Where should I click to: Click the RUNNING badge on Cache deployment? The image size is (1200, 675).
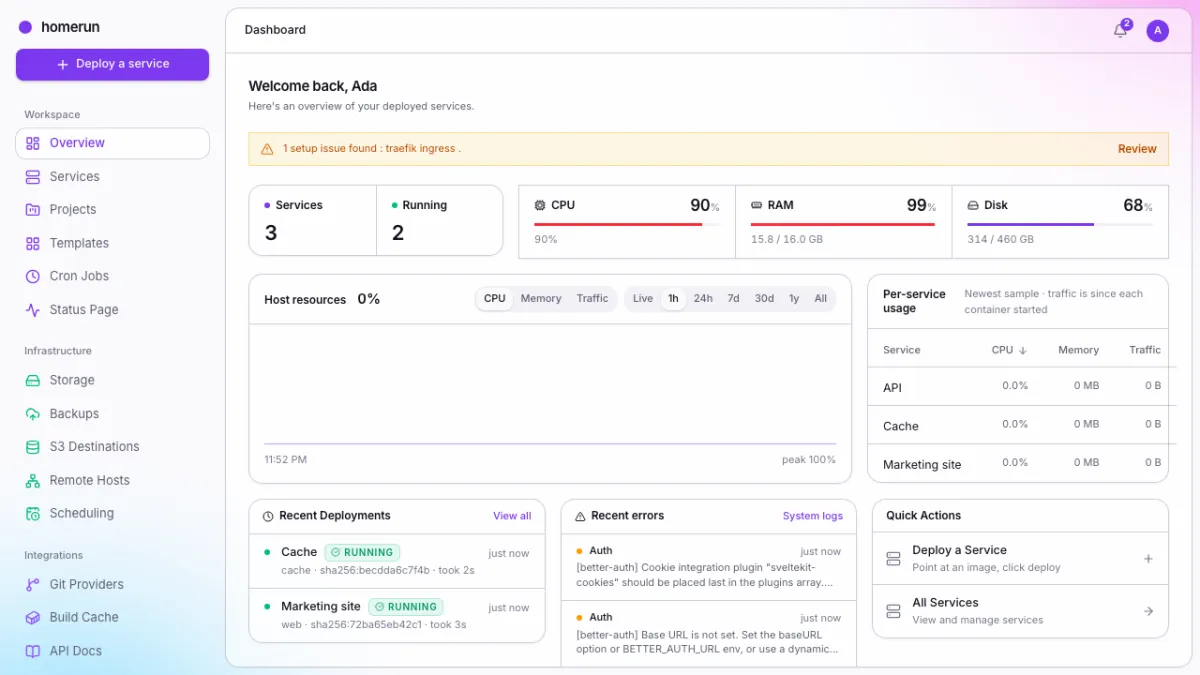[x=363, y=552]
